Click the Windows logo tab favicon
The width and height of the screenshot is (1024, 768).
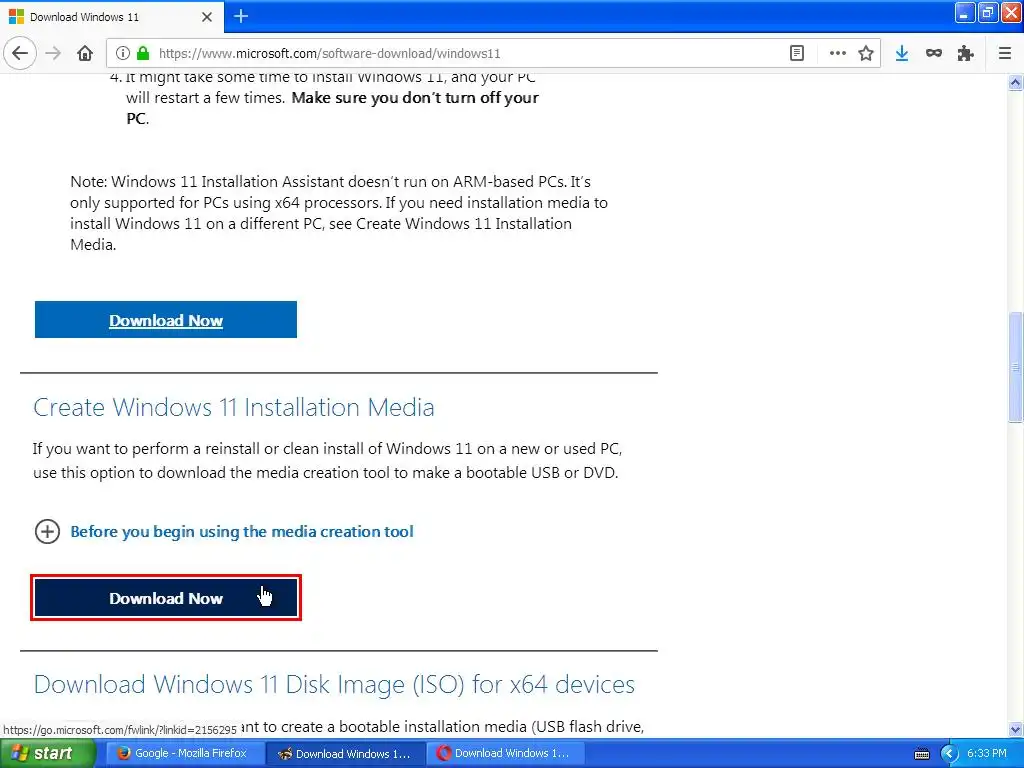click(16, 17)
